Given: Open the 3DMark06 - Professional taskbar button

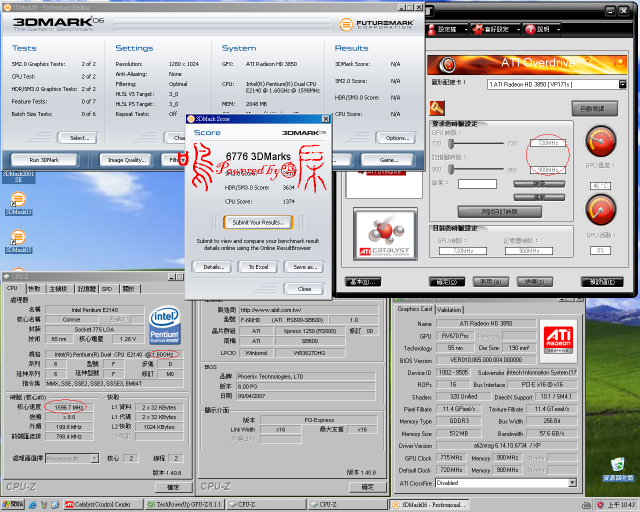Looking at the screenshot, I should pos(429,505).
